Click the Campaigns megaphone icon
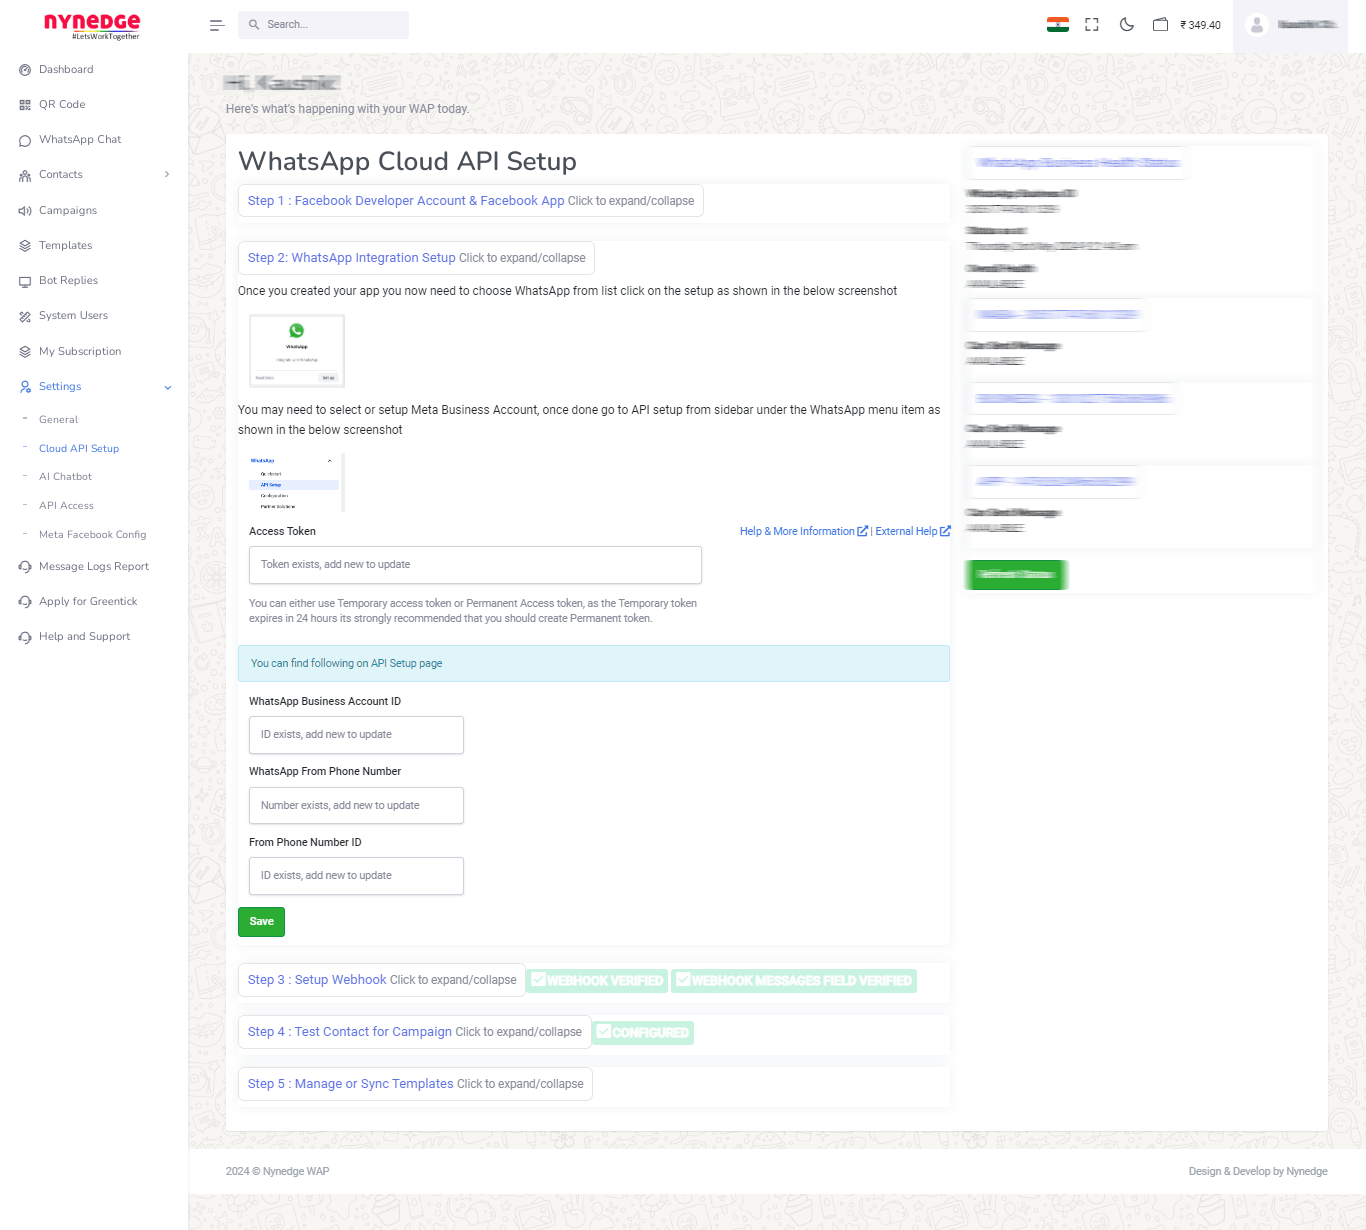 tap(25, 211)
